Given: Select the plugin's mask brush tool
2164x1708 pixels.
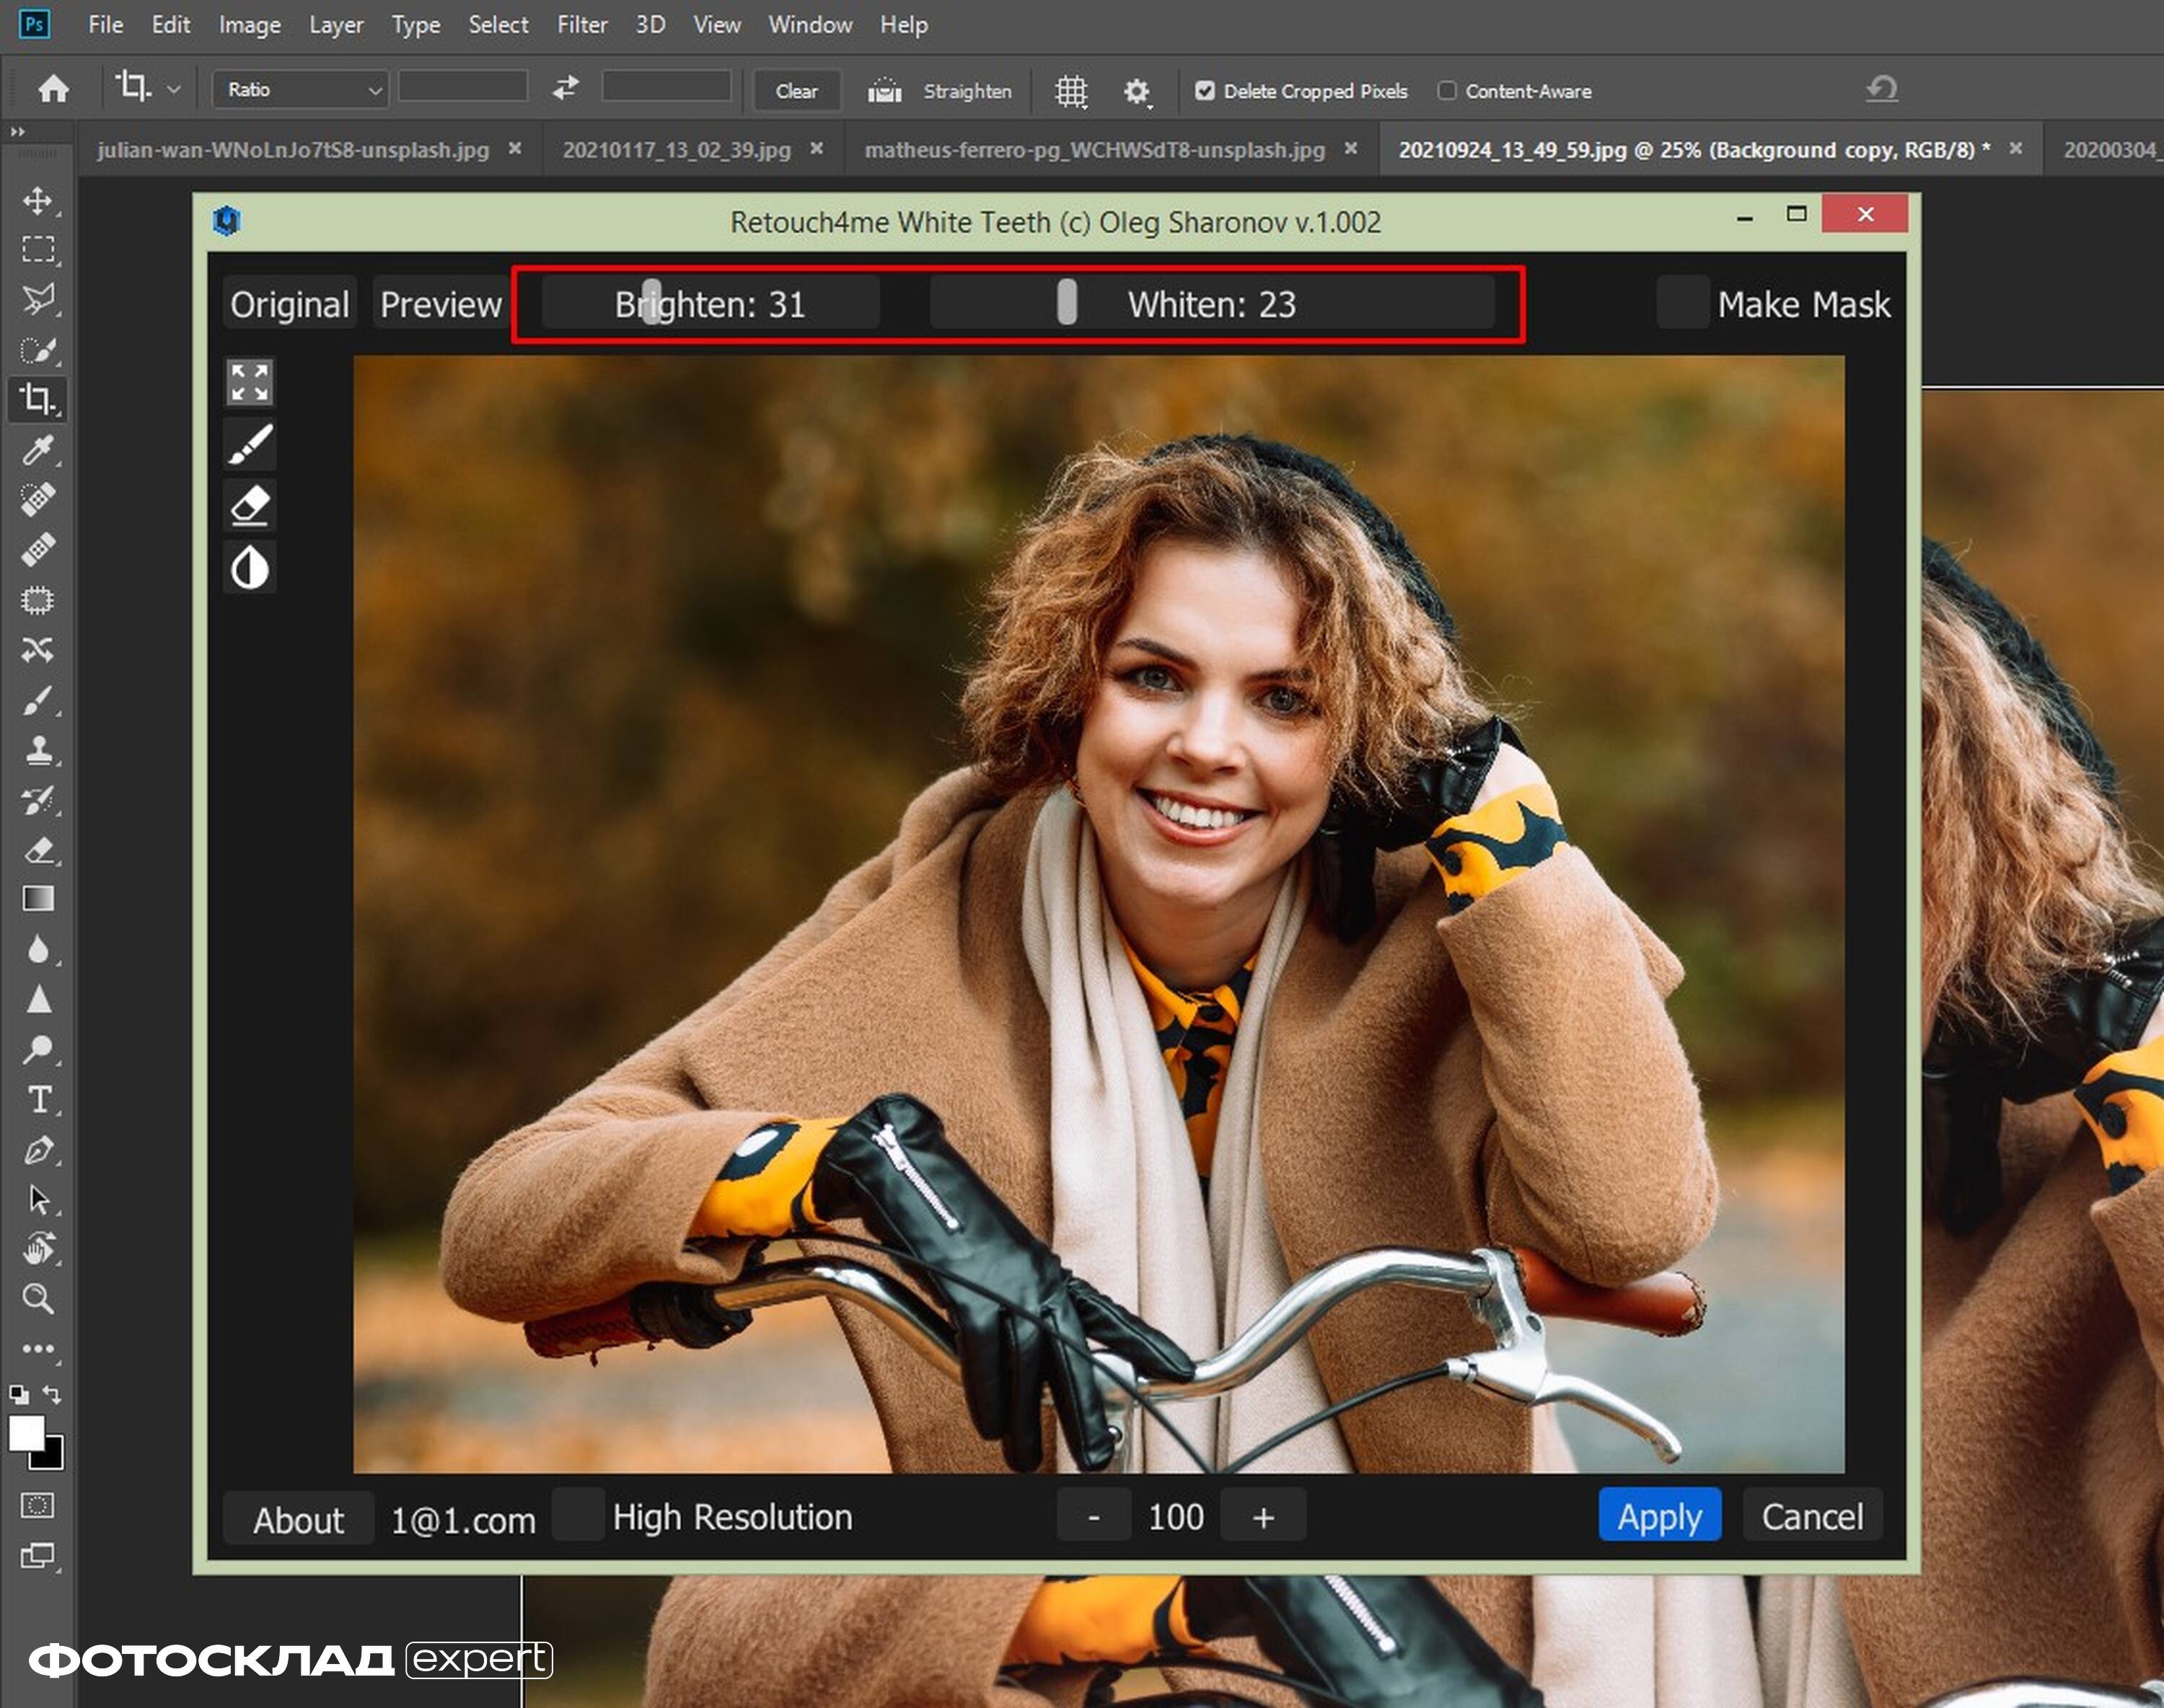Looking at the screenshot, I should point(249,444).
